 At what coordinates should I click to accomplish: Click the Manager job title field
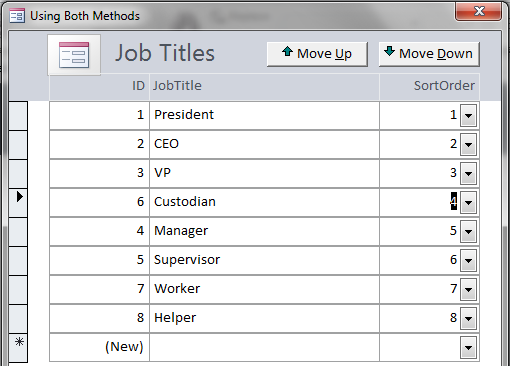[264, 231]
